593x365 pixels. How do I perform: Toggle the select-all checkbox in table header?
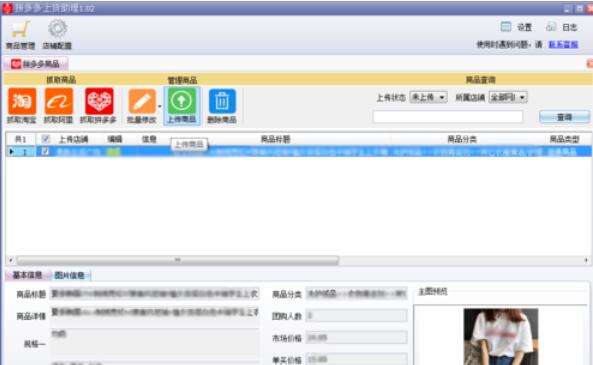click(45, 139)
